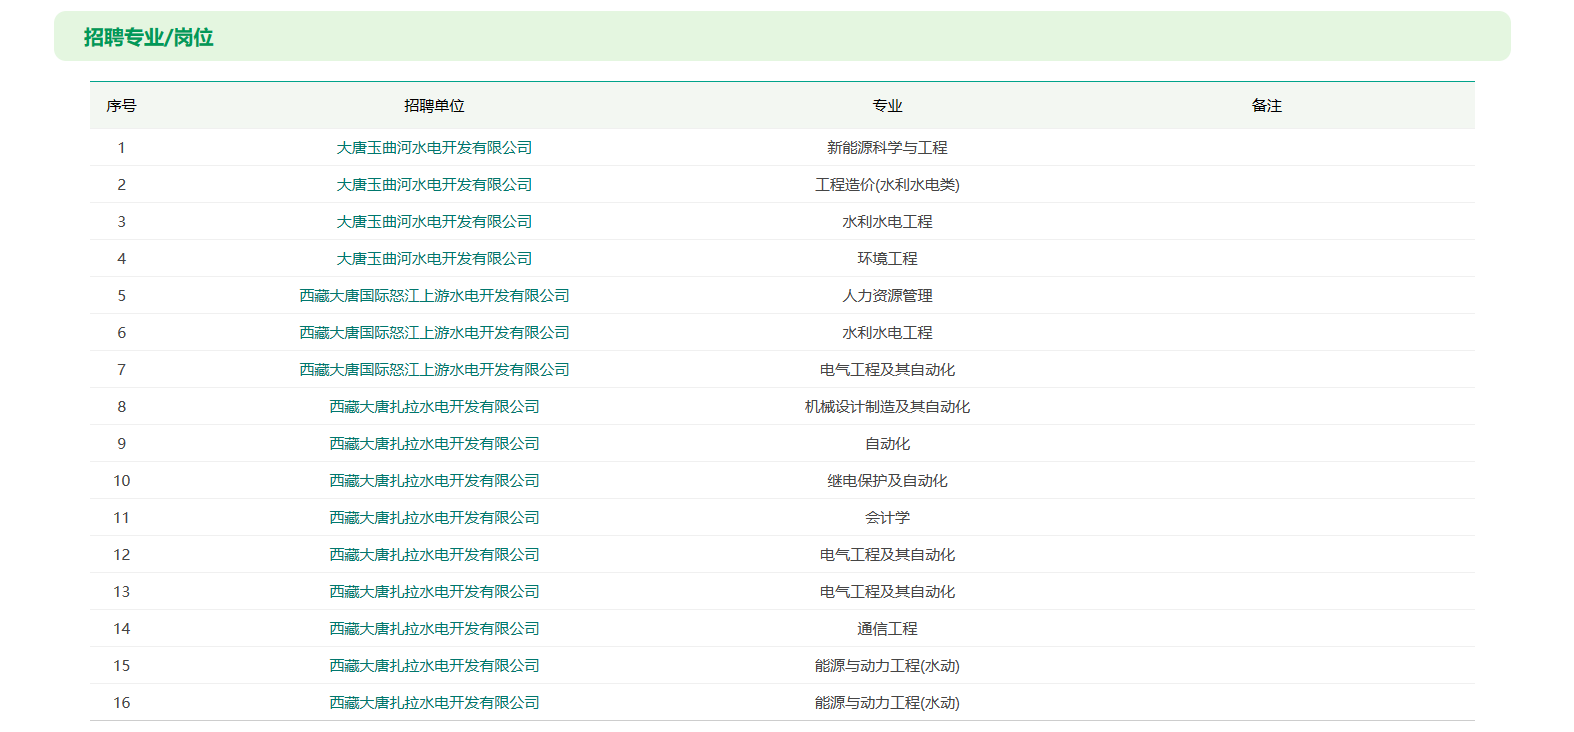Select serial number 10 in the 序号 column
Screen dimensions: 1574x732
(121, 481)
